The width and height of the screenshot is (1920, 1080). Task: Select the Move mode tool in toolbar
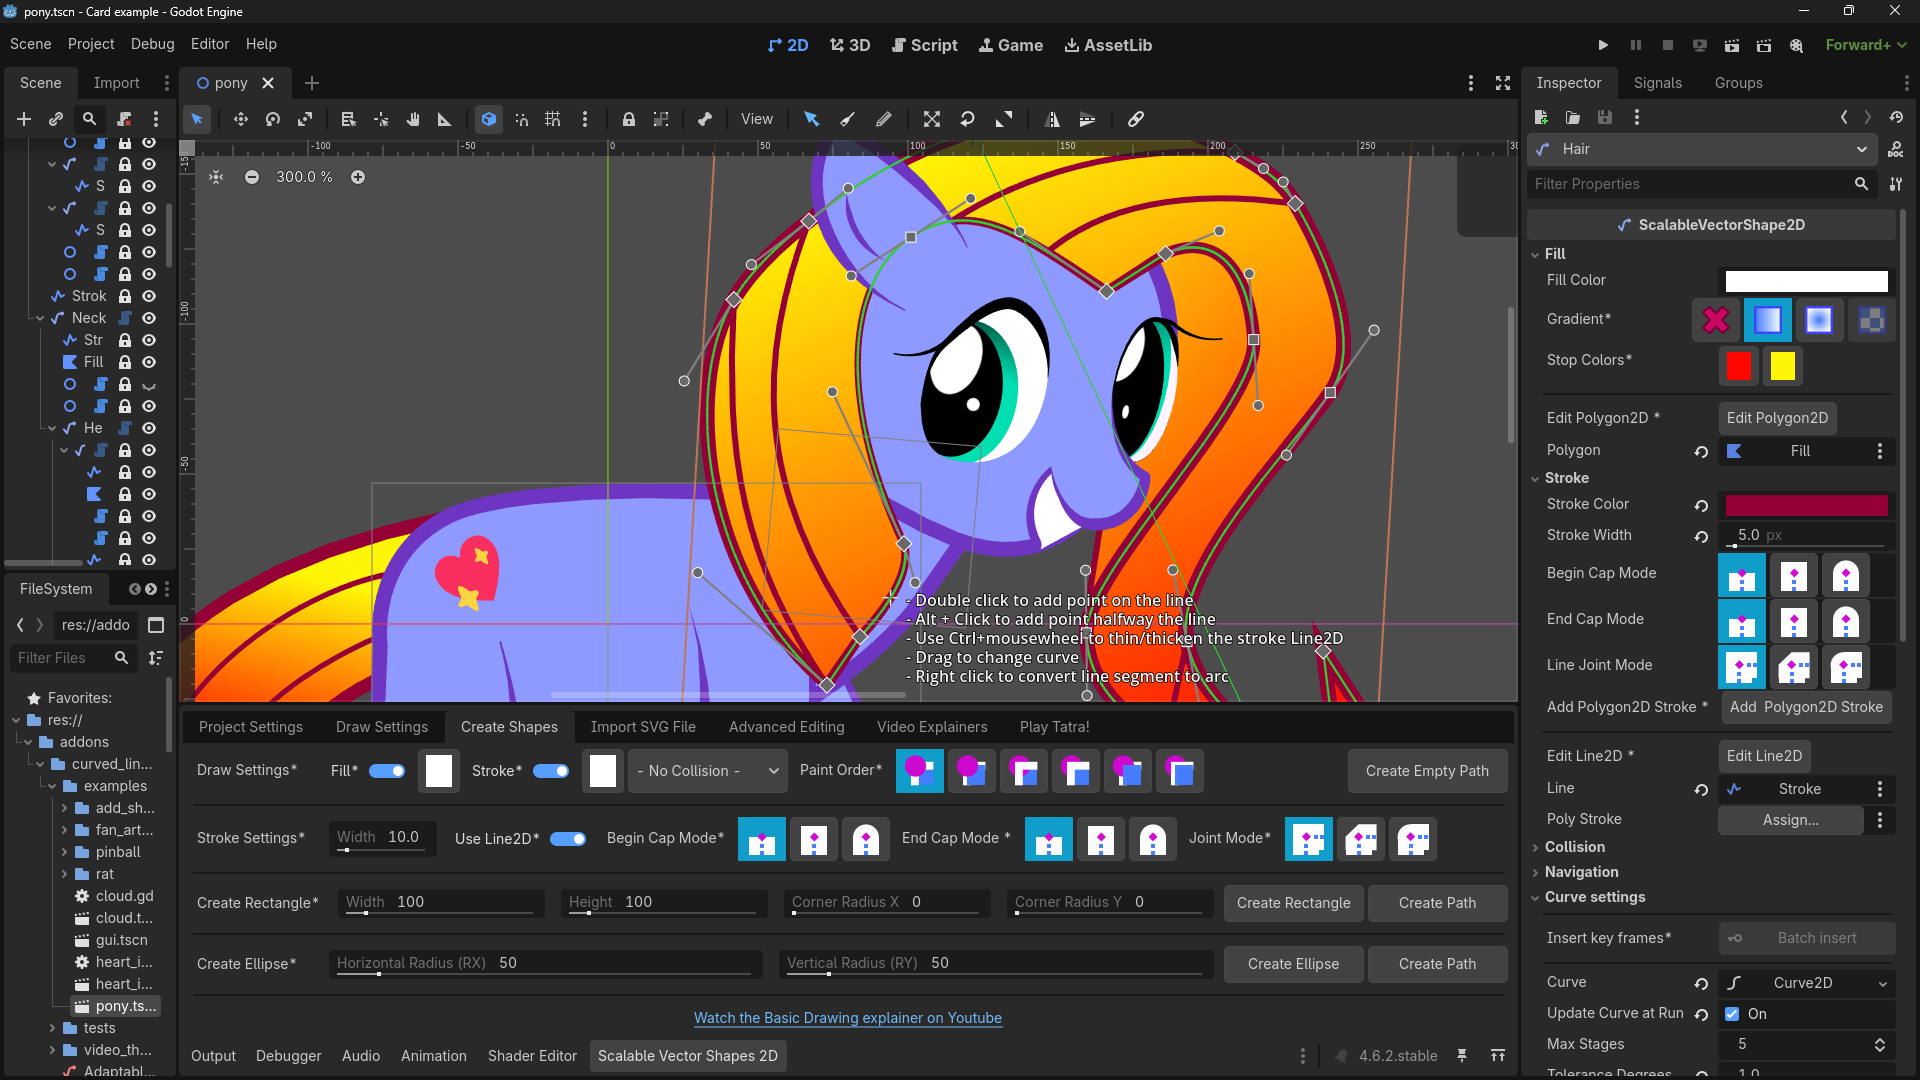[x=241, y=119]
